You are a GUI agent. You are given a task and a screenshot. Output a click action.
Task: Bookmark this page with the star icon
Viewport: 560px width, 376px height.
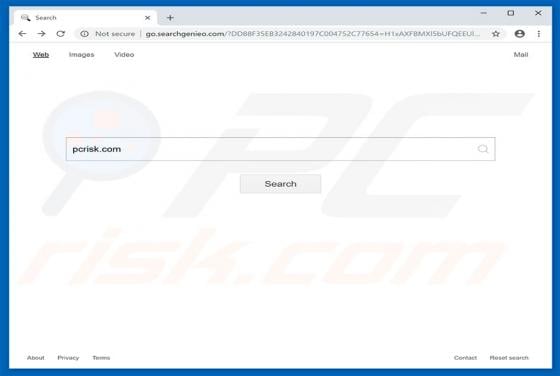[496, 34]
